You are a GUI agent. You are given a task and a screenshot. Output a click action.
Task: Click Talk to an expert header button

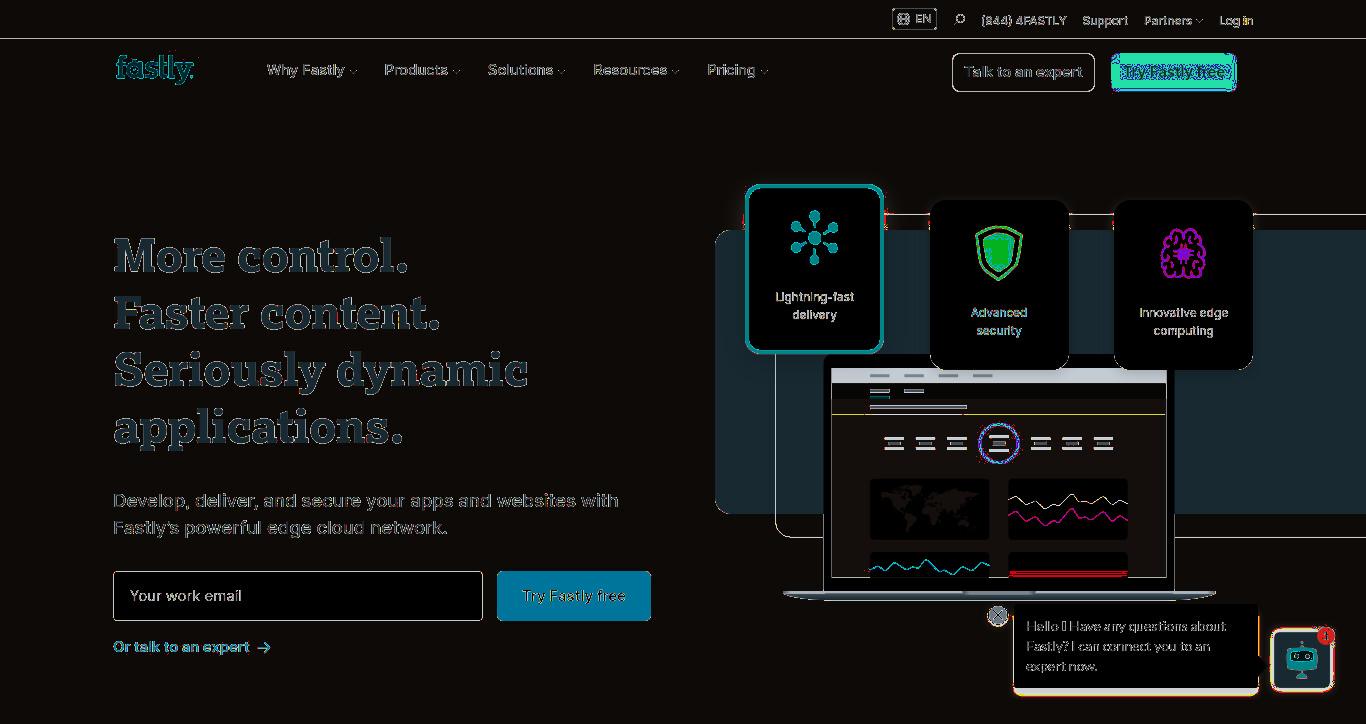click(1023, 72)
